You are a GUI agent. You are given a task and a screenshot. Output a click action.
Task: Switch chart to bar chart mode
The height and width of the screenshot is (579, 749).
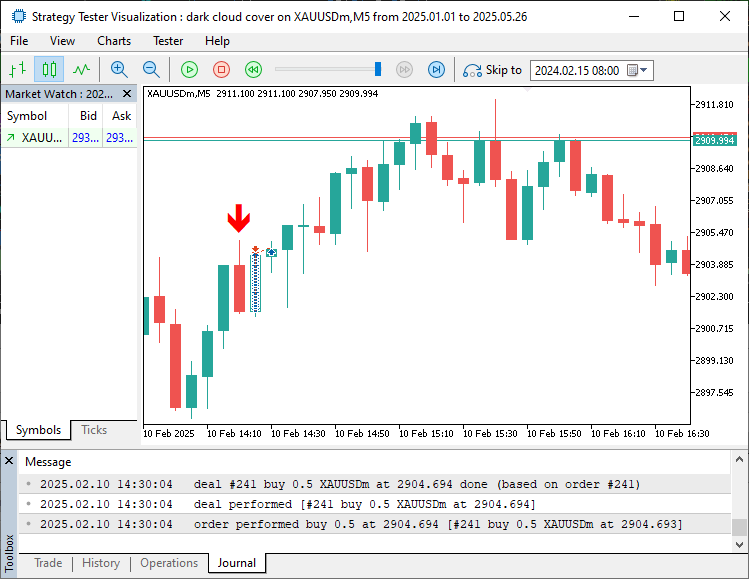[x=17, y=70]
